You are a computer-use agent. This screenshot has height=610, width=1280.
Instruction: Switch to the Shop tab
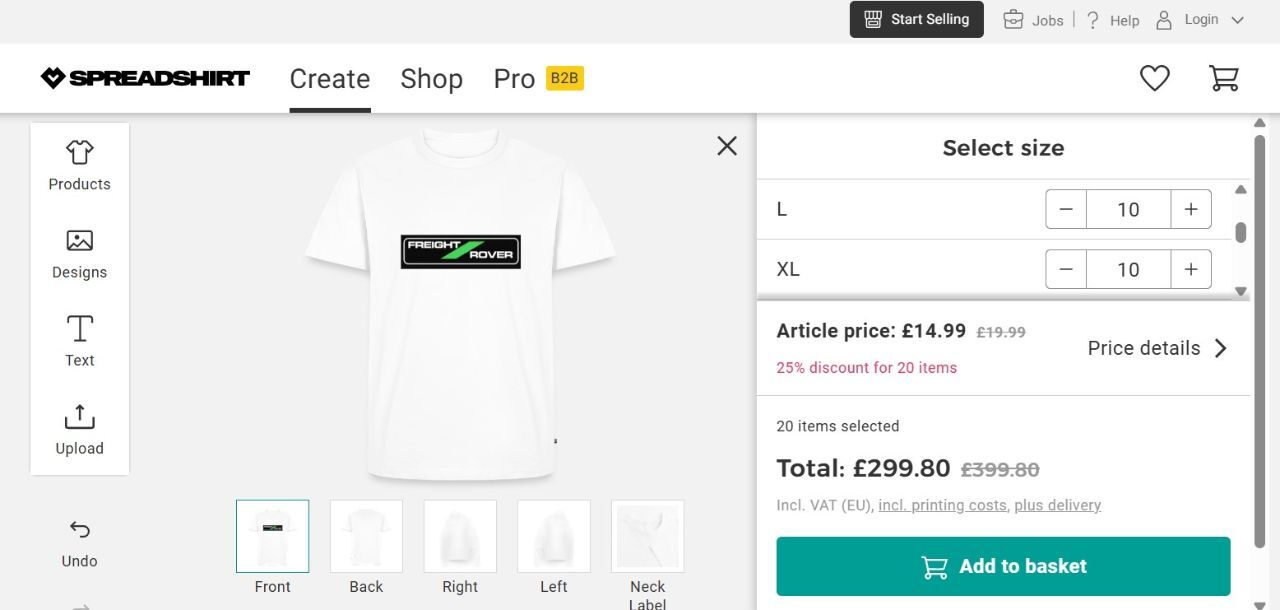[x=431, y=79]
